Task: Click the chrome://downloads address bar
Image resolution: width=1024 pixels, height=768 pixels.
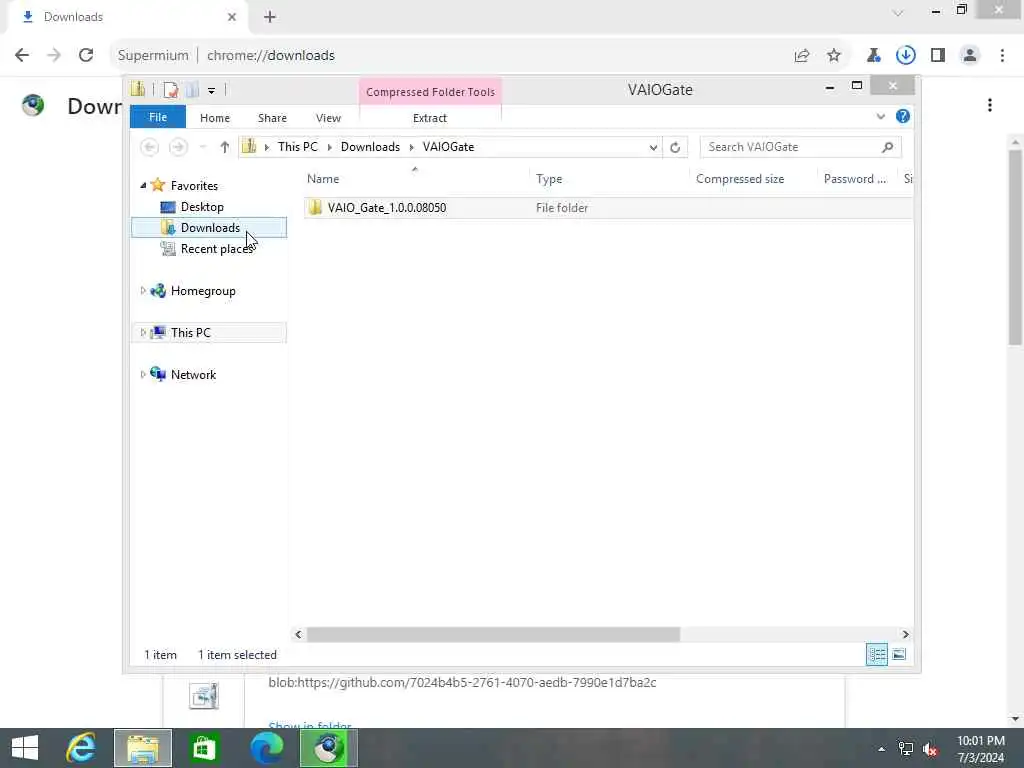Action: [451, 56]
